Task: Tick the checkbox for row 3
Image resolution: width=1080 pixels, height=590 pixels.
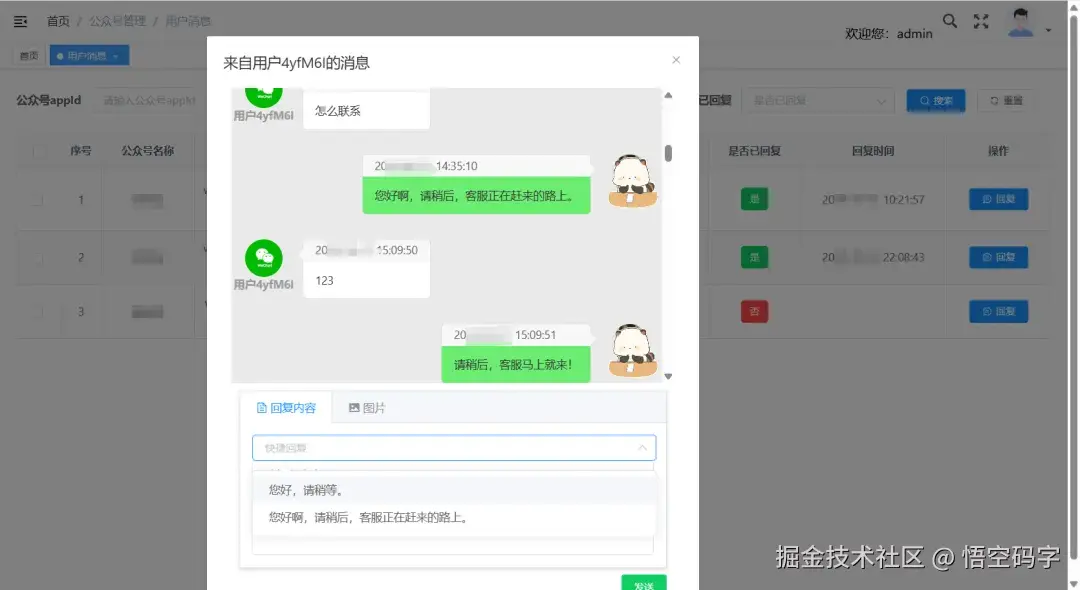Action: 41,311
